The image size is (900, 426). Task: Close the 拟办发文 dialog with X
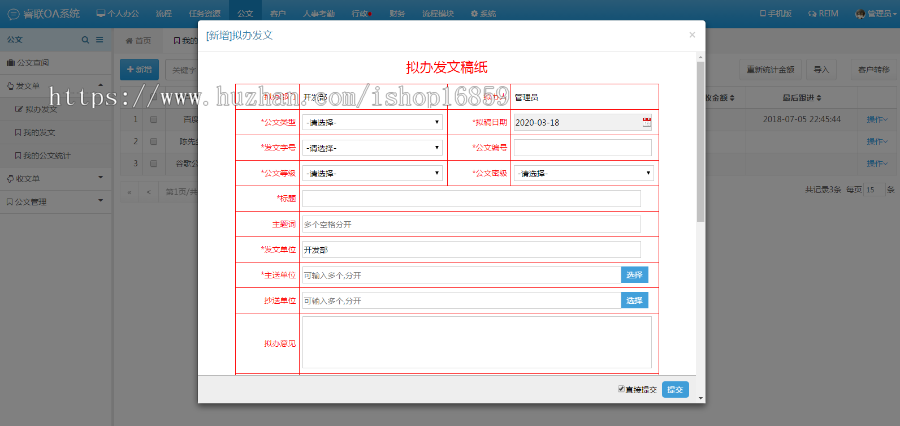tap(692, 35)
